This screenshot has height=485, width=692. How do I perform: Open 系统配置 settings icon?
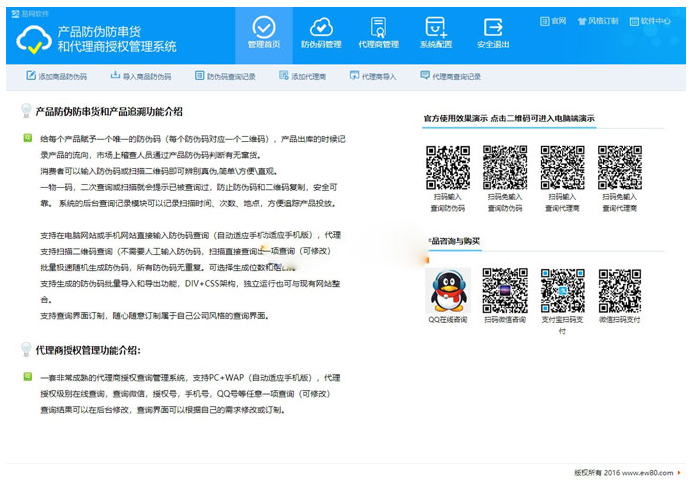[436, 32]
